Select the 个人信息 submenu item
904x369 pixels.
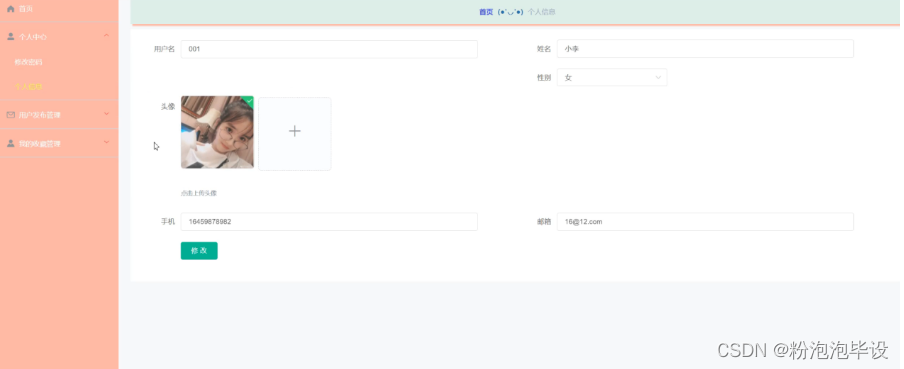pos(28,86)
